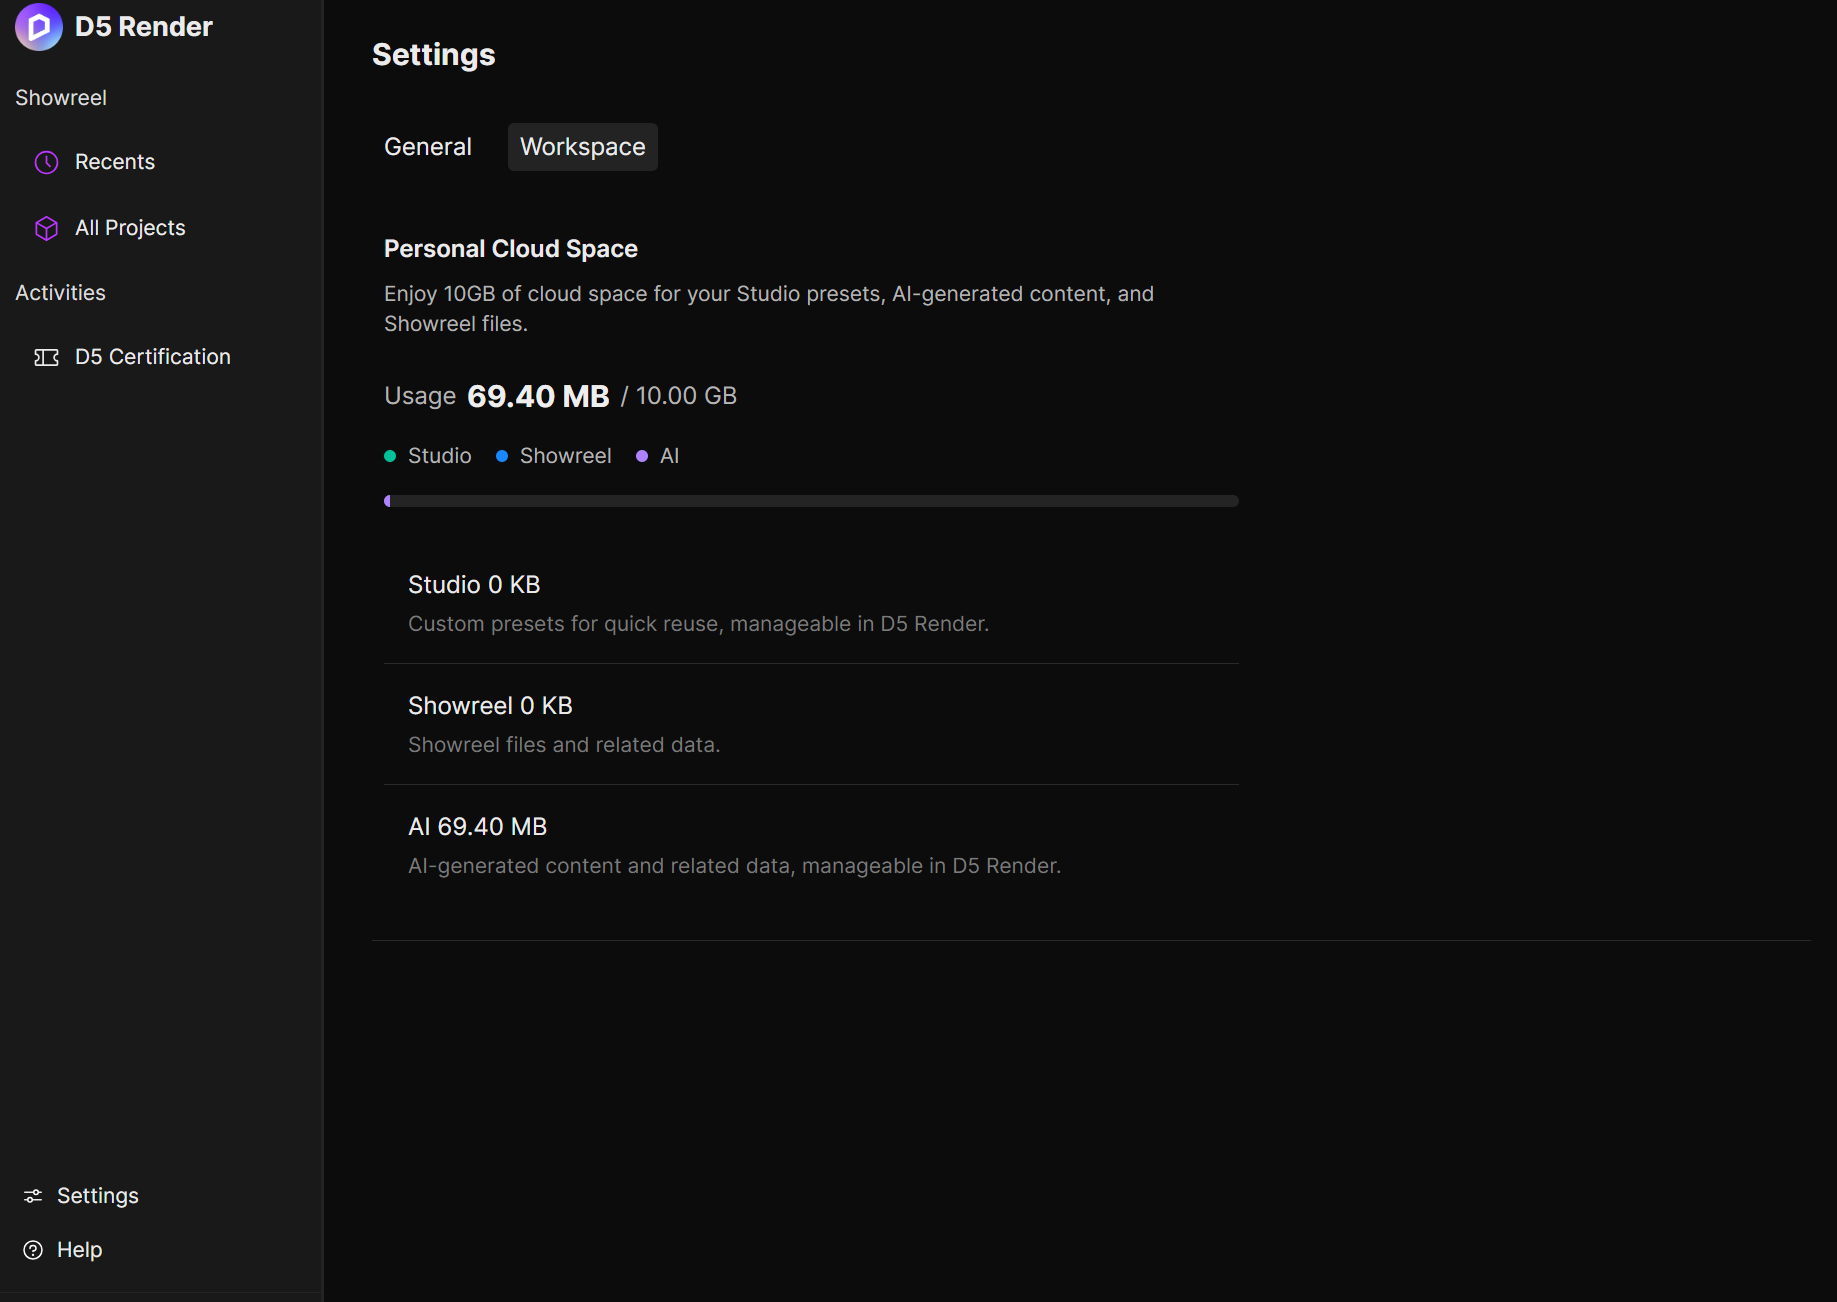Click the Studio 0 KB storage row
This screenshot has height=1302, width=1837.
[x=811, y=603]
